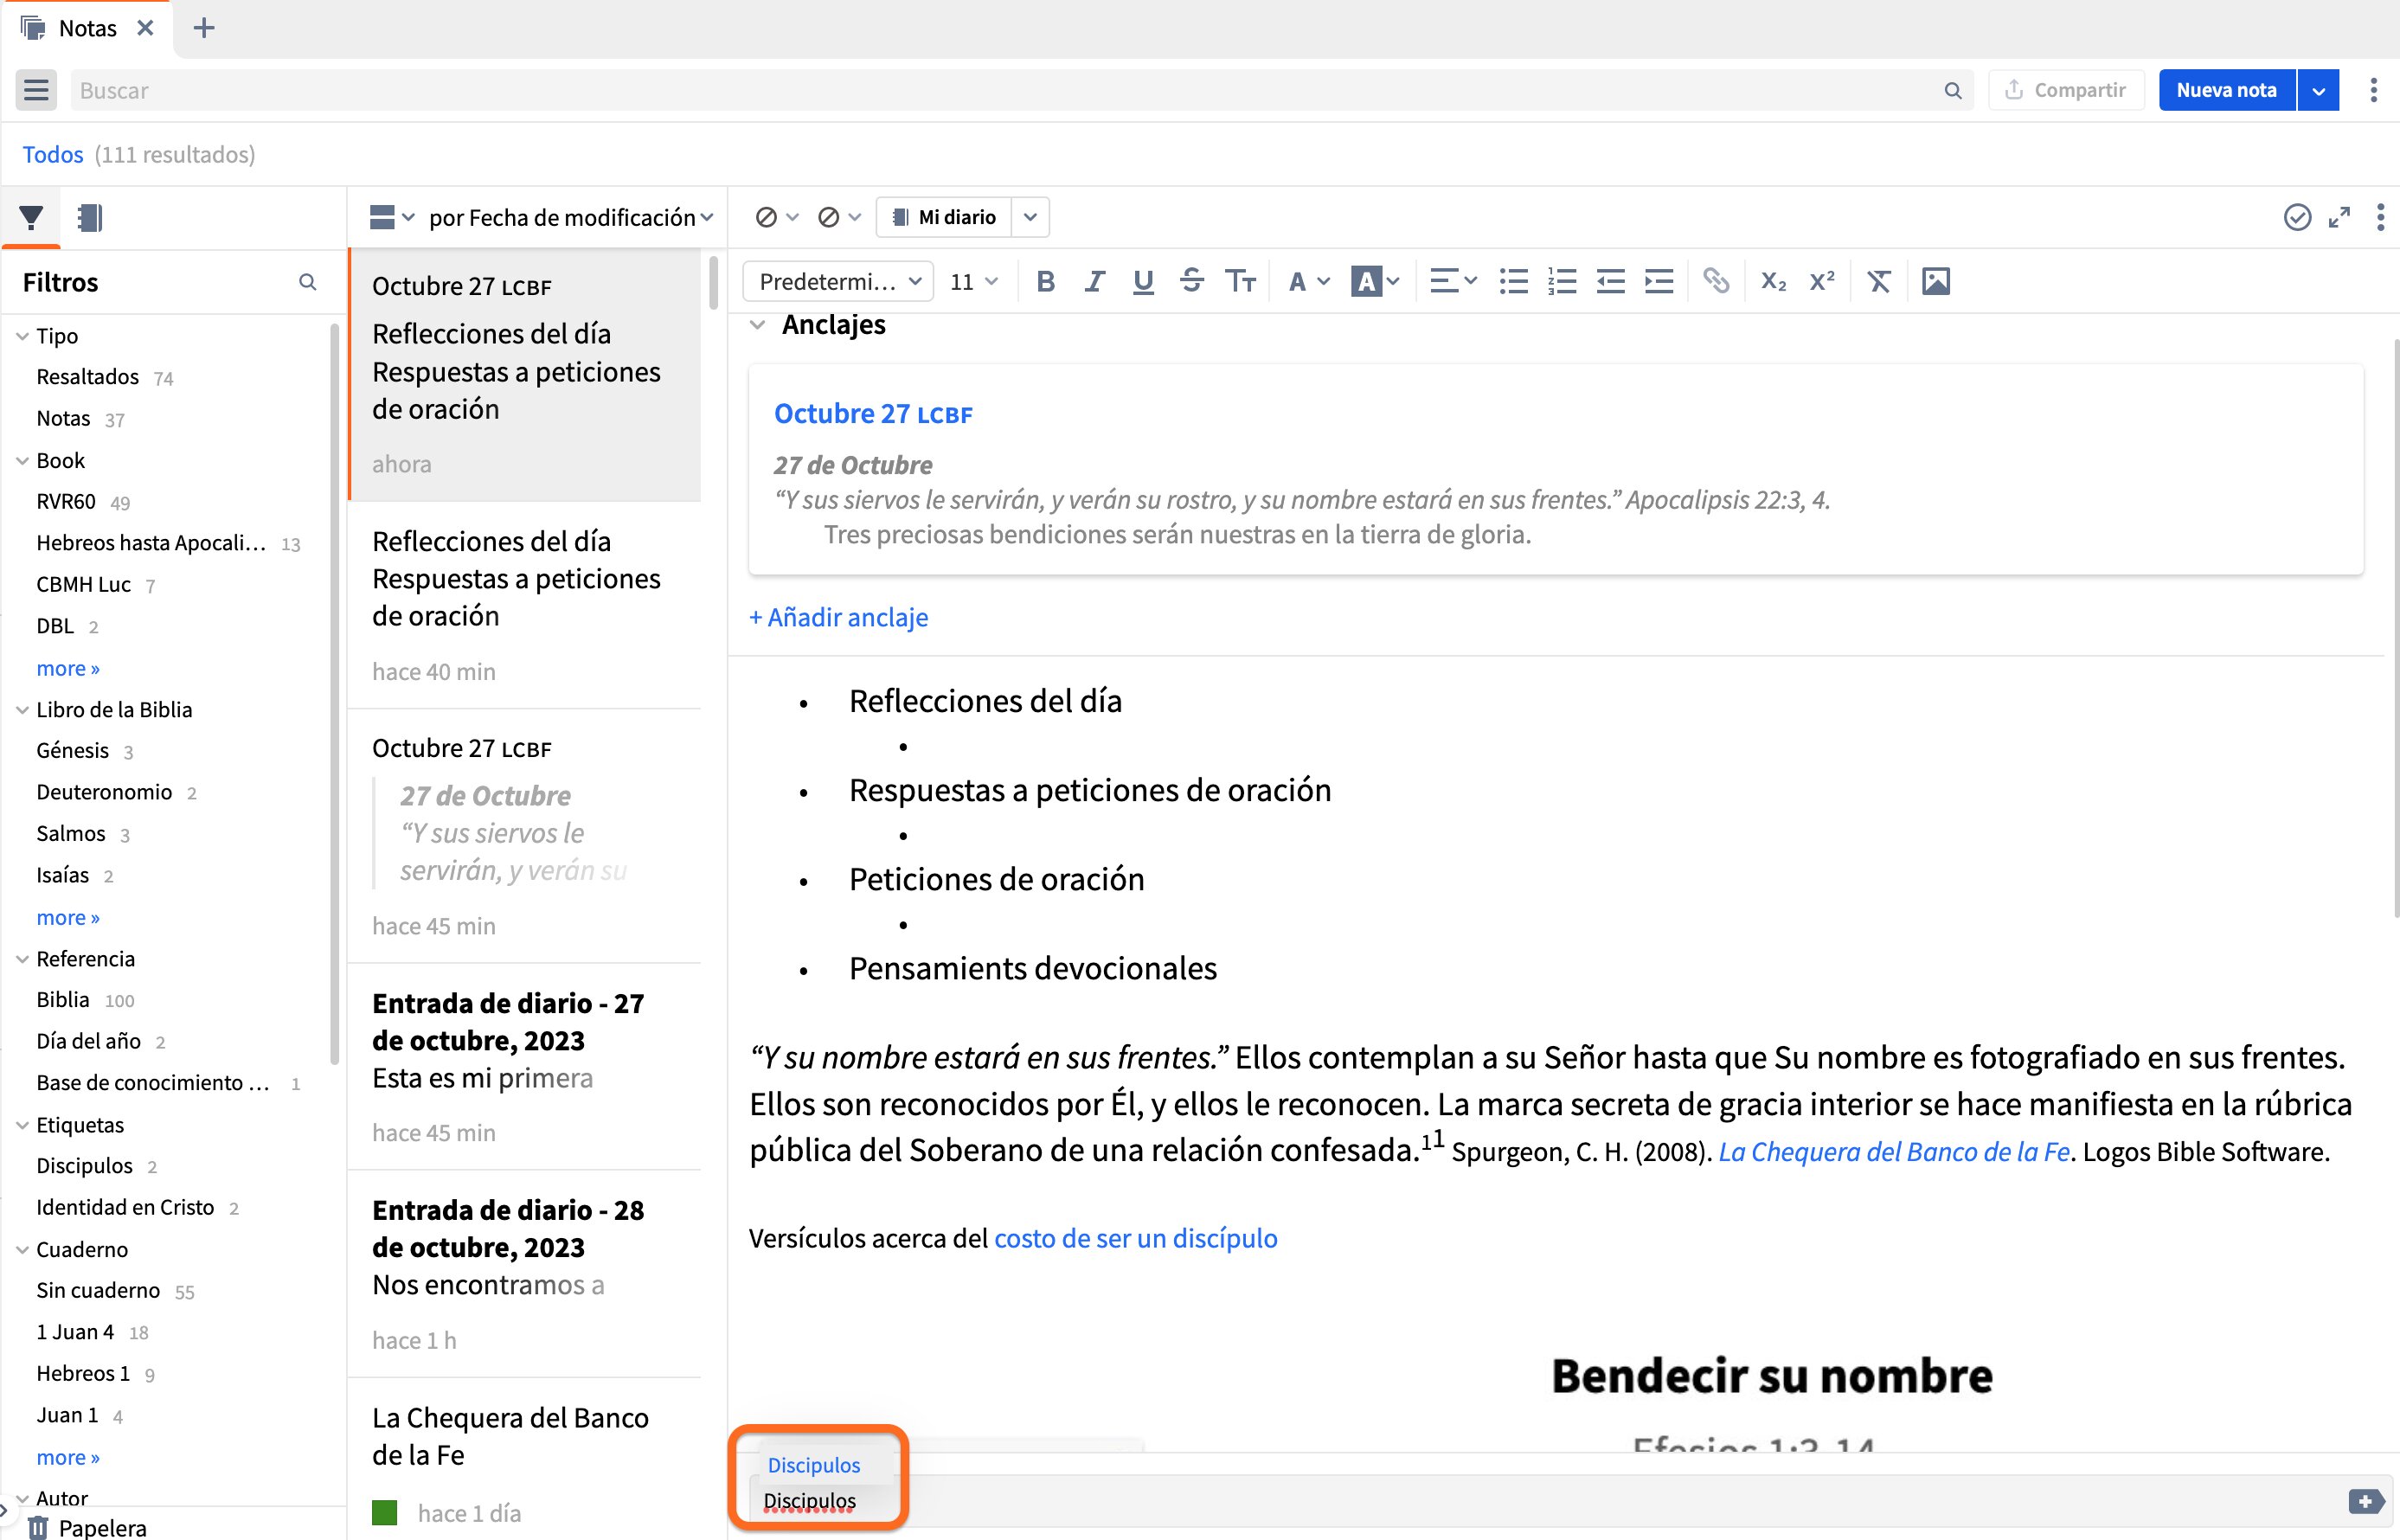
Task: Insert a numbered list
Action: tap(1562, 281)
